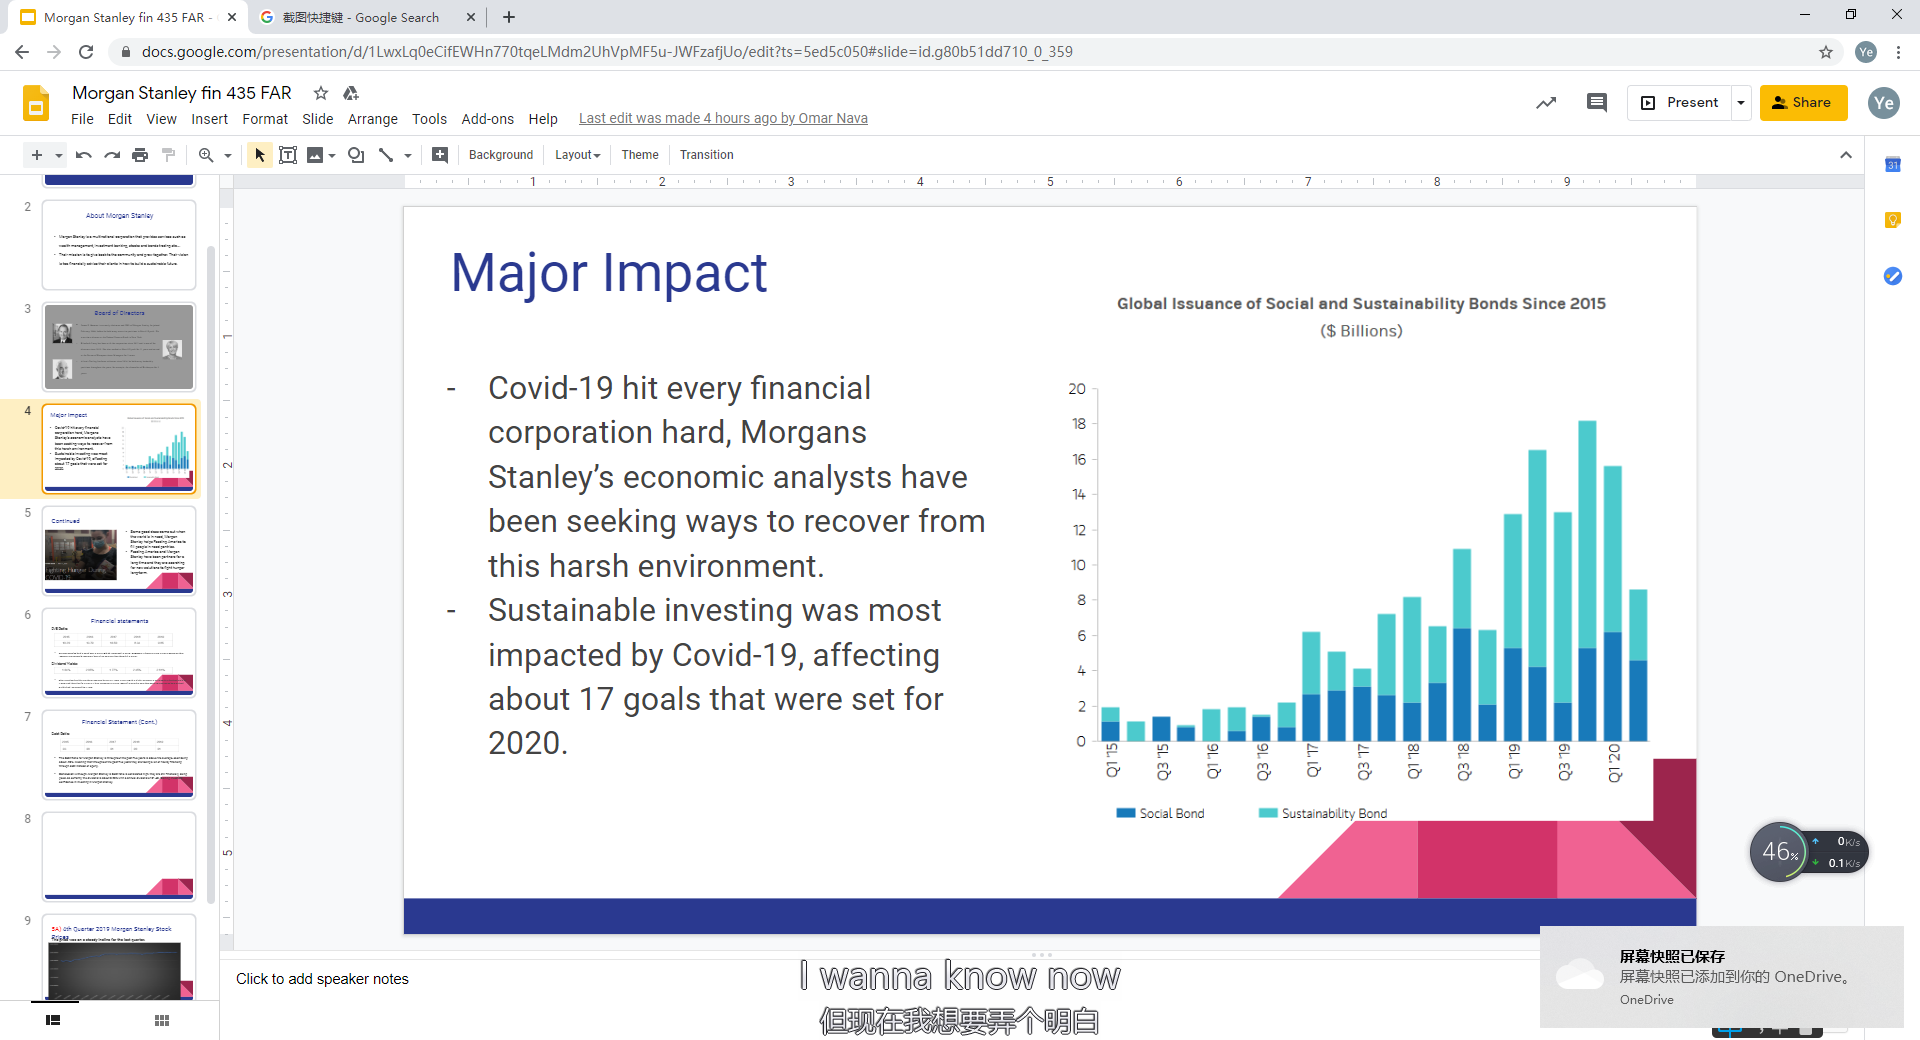
Task: Star the Morgan Stanley presentation
Action: click(321, 93)
